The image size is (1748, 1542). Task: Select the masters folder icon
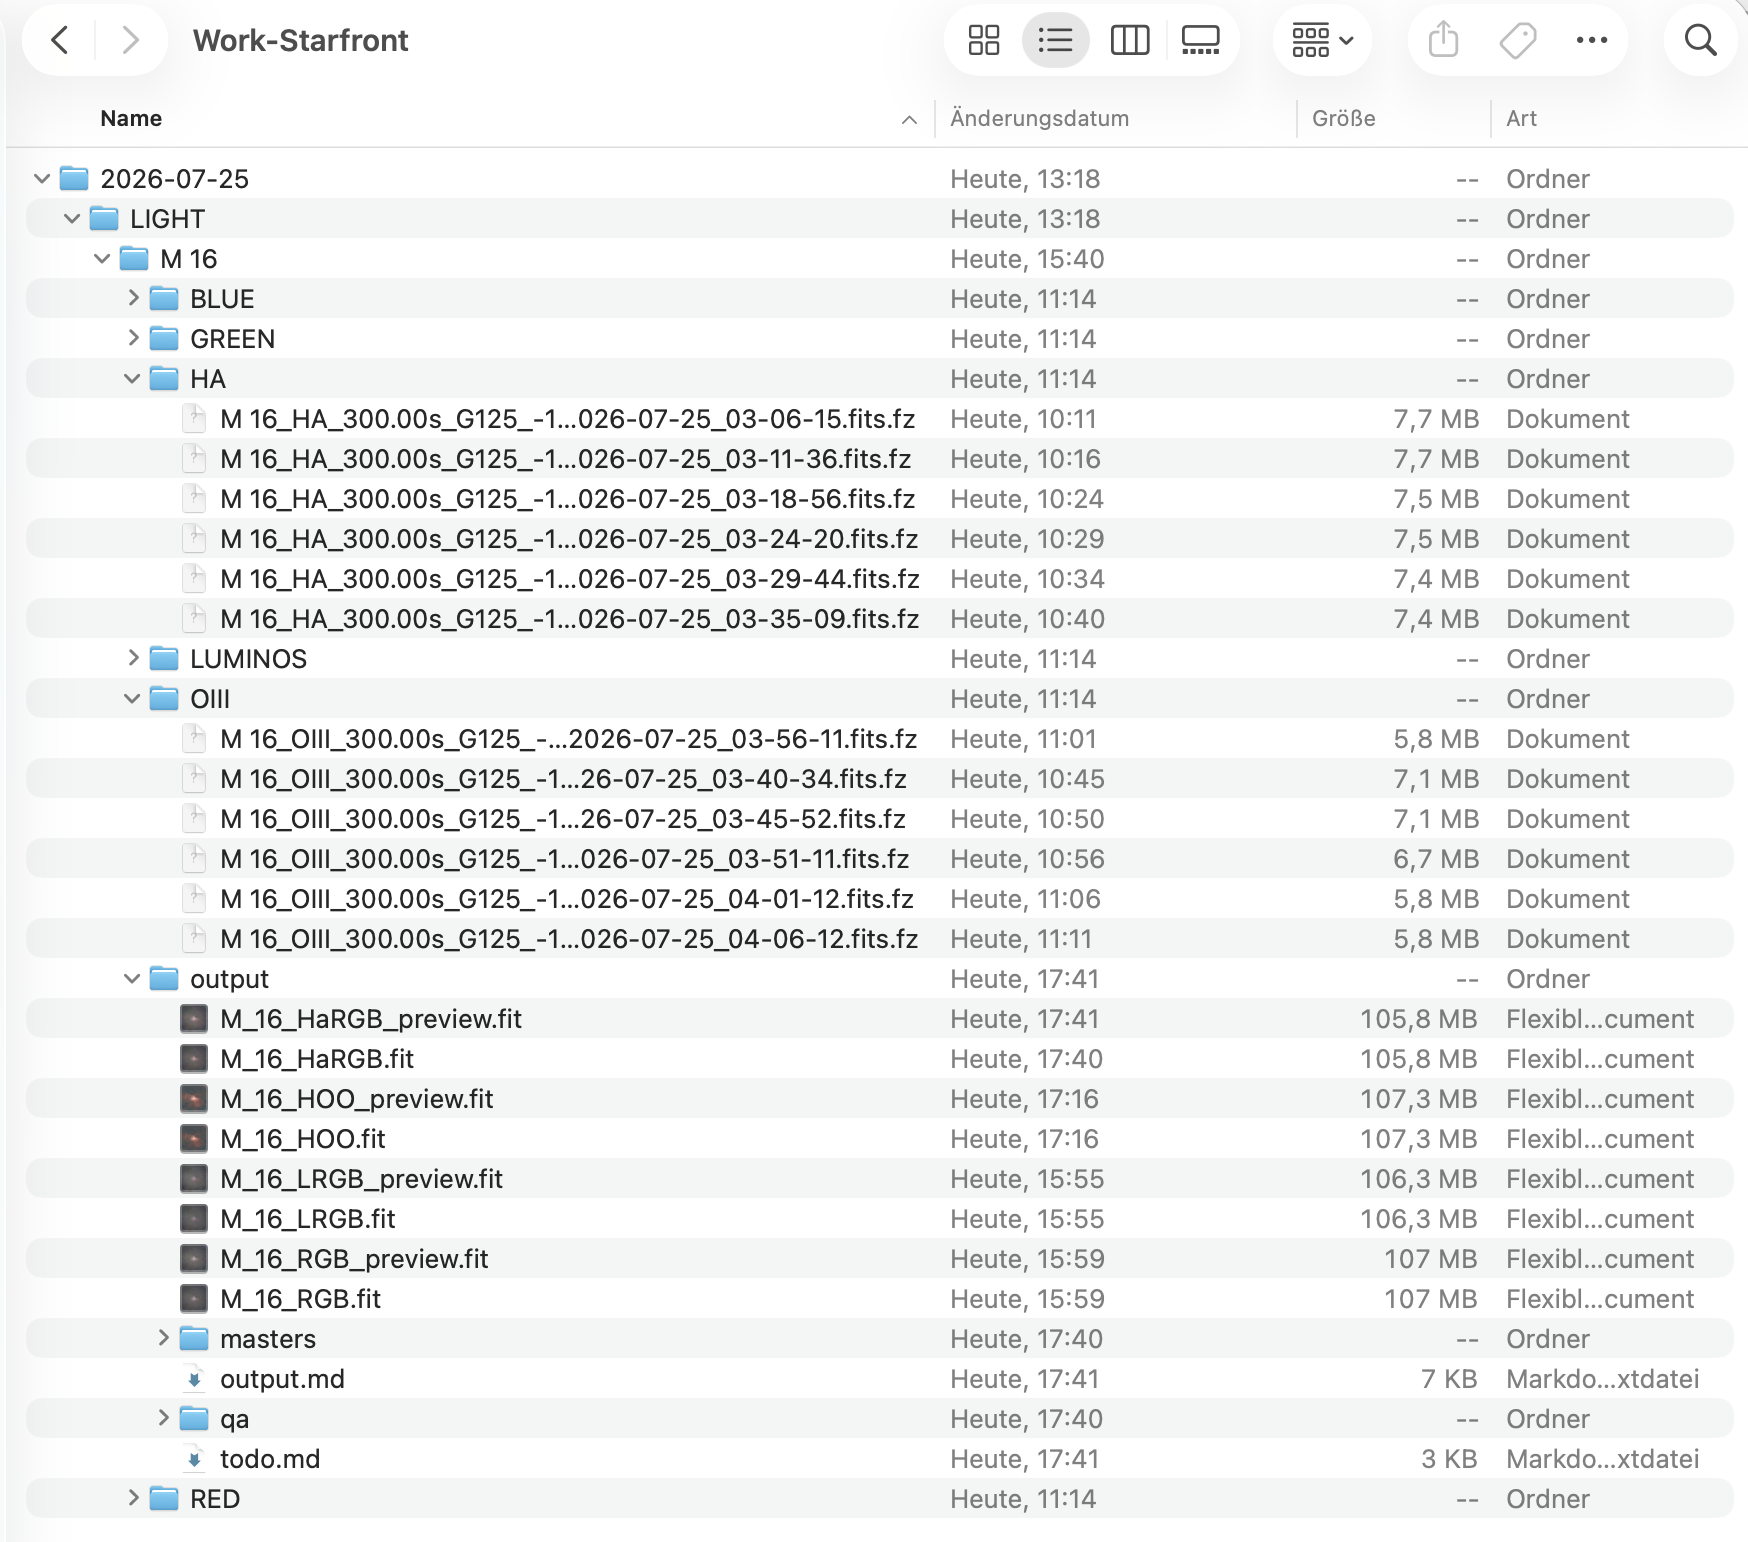tap(194, 1339)
